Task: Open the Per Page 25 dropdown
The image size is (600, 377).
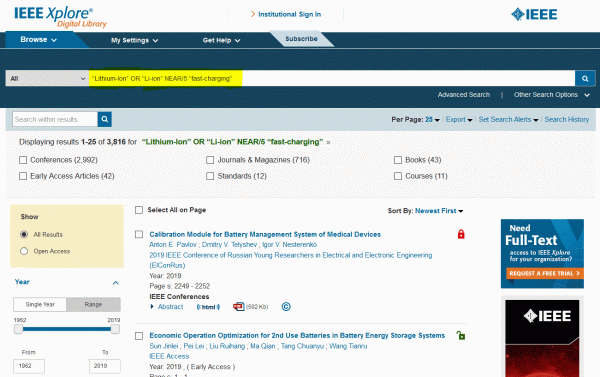Action: [x=432, y=120]
